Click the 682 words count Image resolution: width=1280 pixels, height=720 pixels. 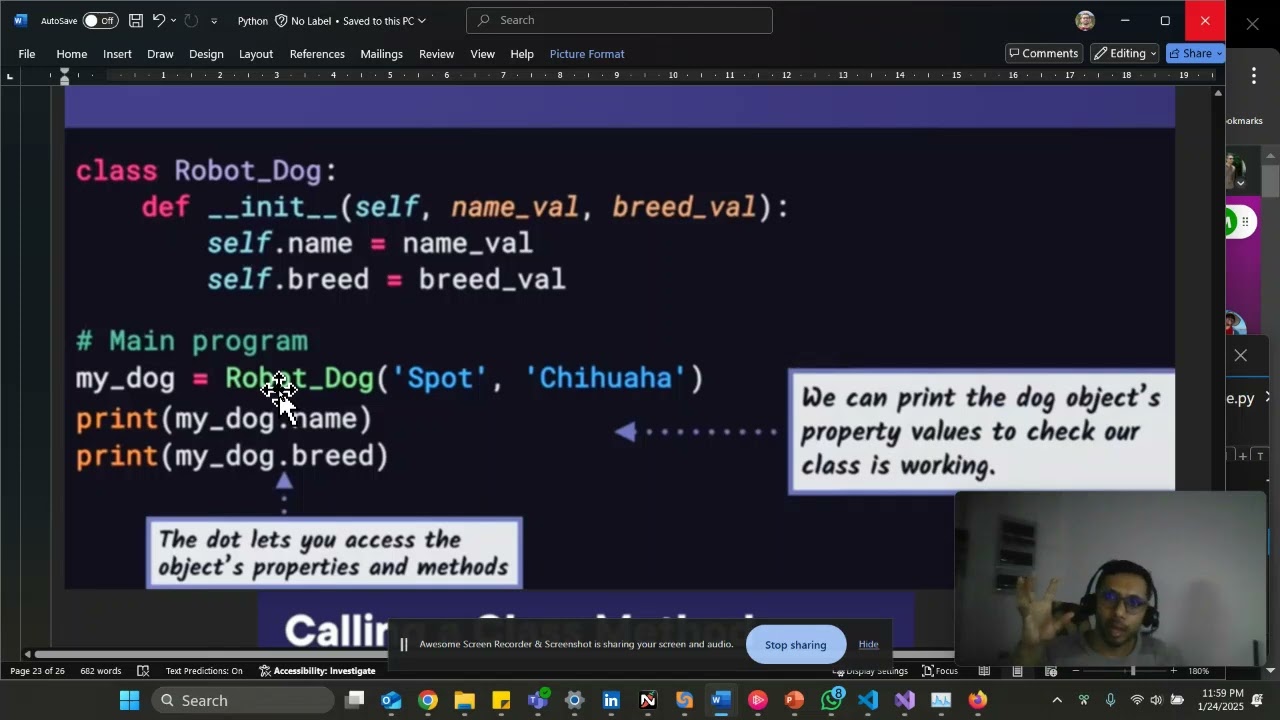(101, 671)
